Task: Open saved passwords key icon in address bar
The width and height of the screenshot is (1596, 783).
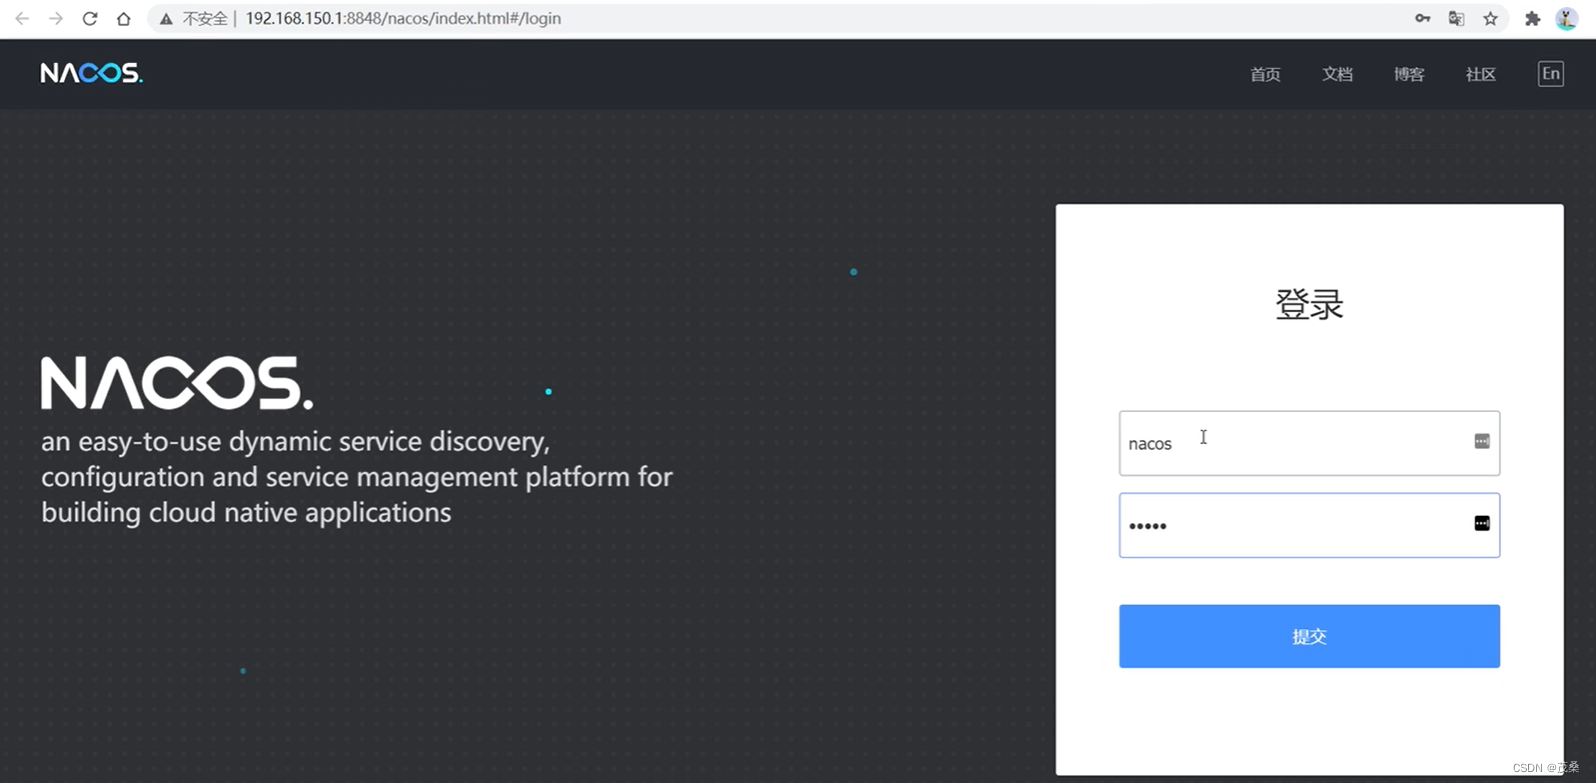Action: pyautogui.click(x=1422, y=18)
